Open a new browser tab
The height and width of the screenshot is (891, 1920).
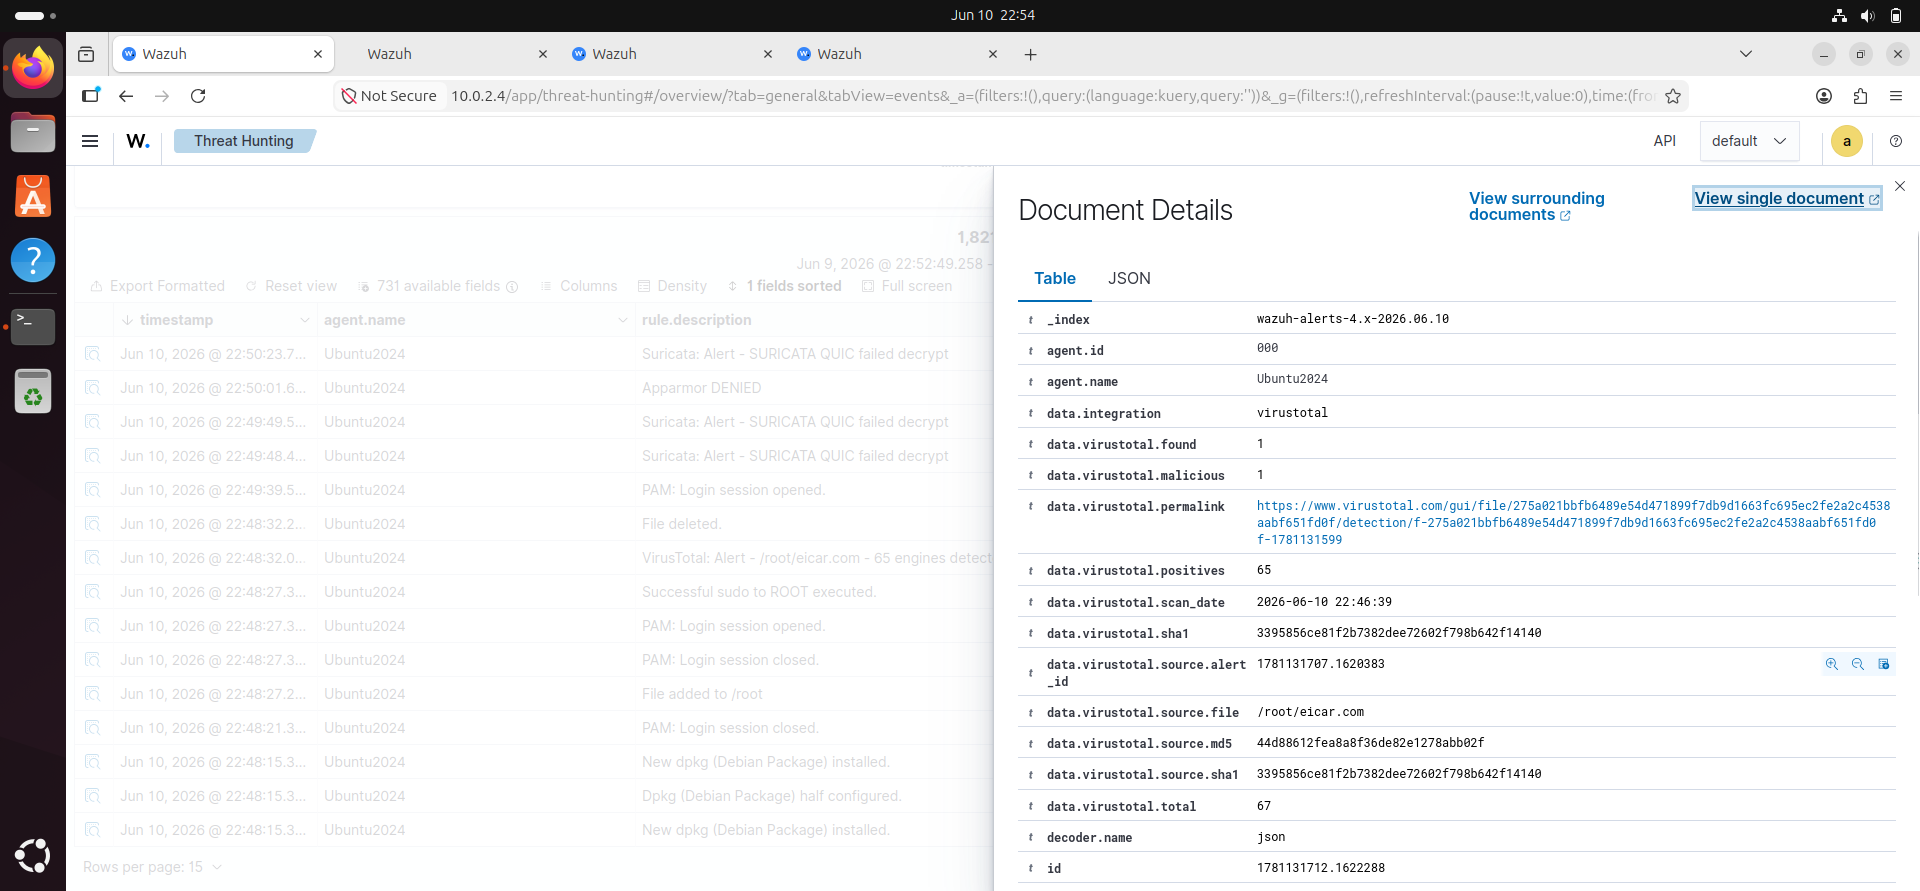point(1030,54)
